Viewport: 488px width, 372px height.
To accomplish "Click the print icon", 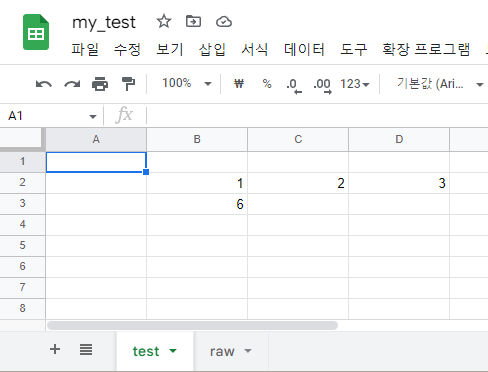I will point(100,84).
